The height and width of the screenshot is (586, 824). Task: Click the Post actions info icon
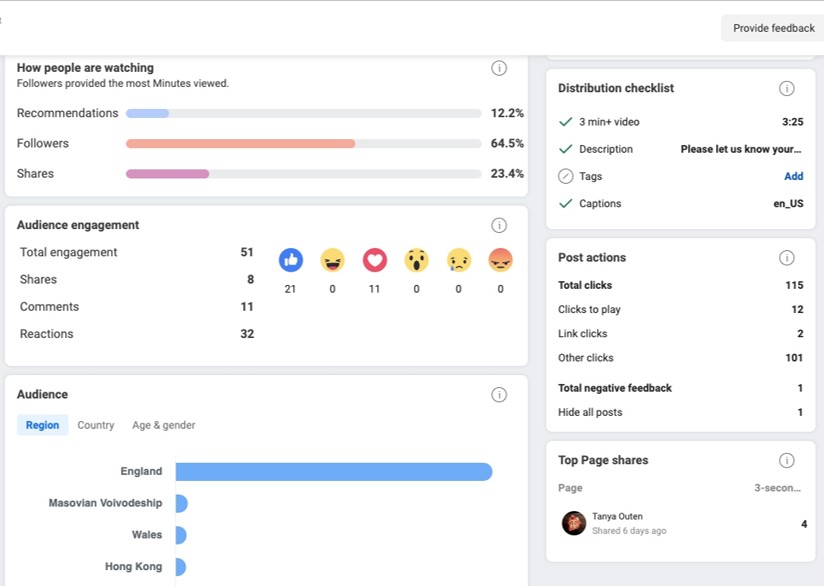coord(786,258)
